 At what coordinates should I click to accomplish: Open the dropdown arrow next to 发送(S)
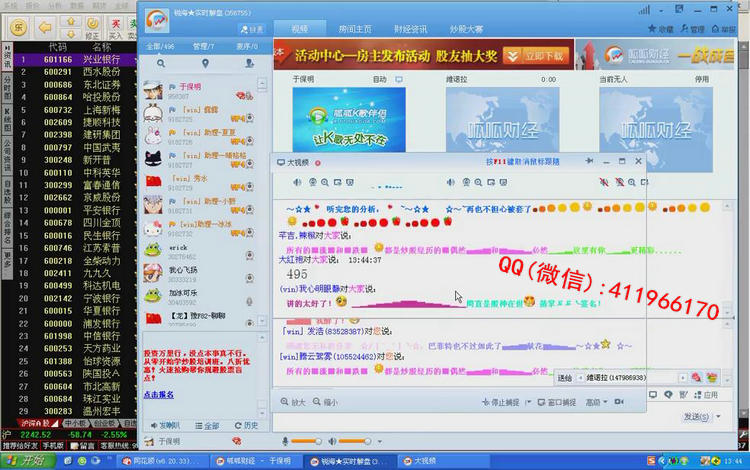pyautogui.click(x=718, y=417)
